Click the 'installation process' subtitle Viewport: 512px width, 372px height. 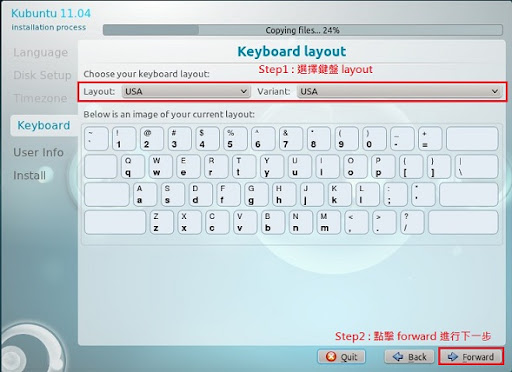click(49, 27)
